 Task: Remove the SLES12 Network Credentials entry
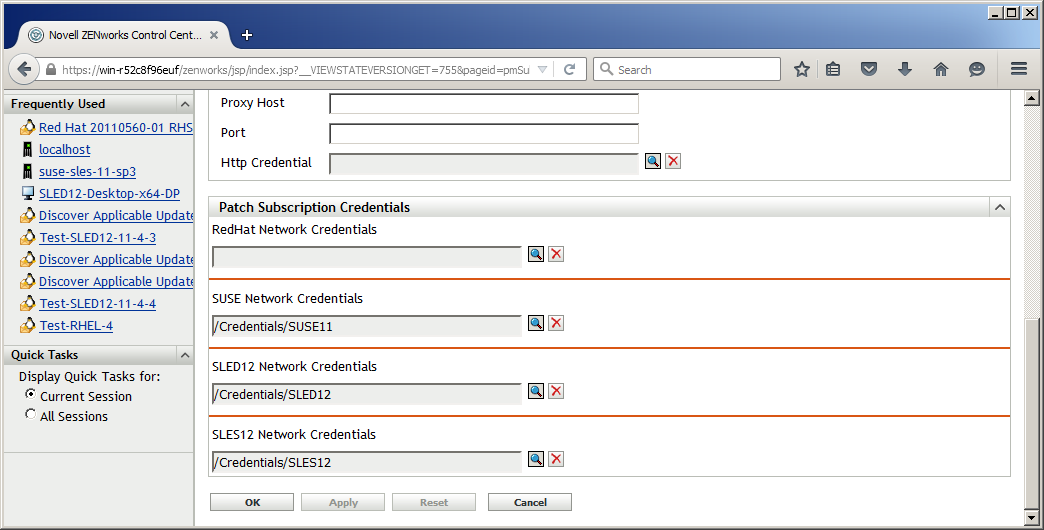point(556,459)
